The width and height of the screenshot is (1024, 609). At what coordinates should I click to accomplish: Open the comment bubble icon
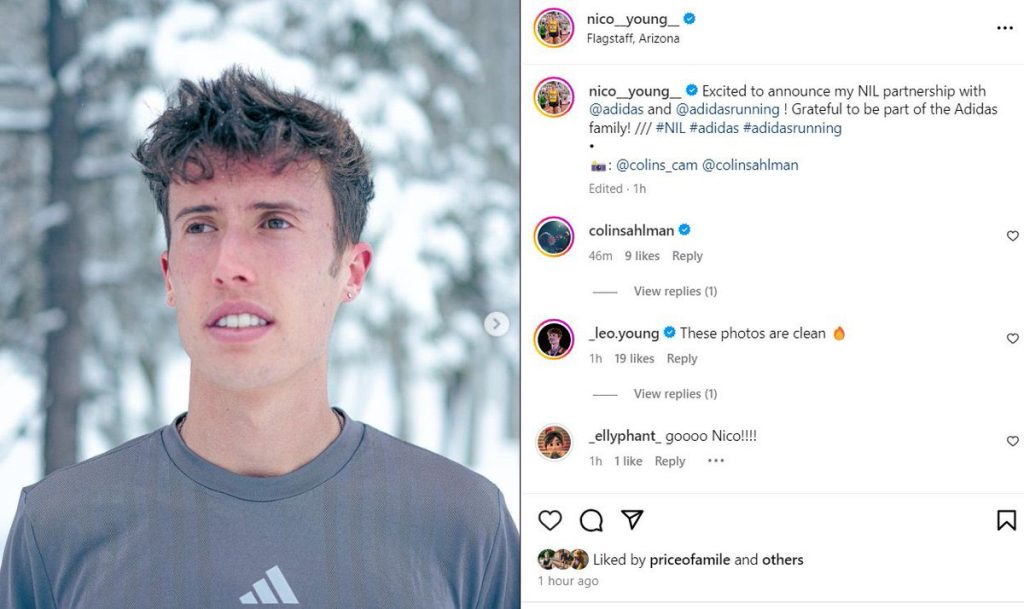(591, 520)
